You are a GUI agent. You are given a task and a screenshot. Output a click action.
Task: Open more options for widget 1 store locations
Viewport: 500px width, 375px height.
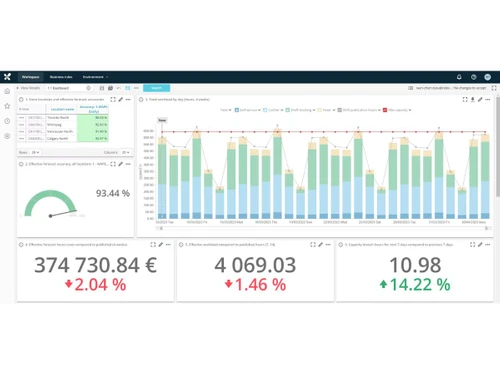coord(128,99)
